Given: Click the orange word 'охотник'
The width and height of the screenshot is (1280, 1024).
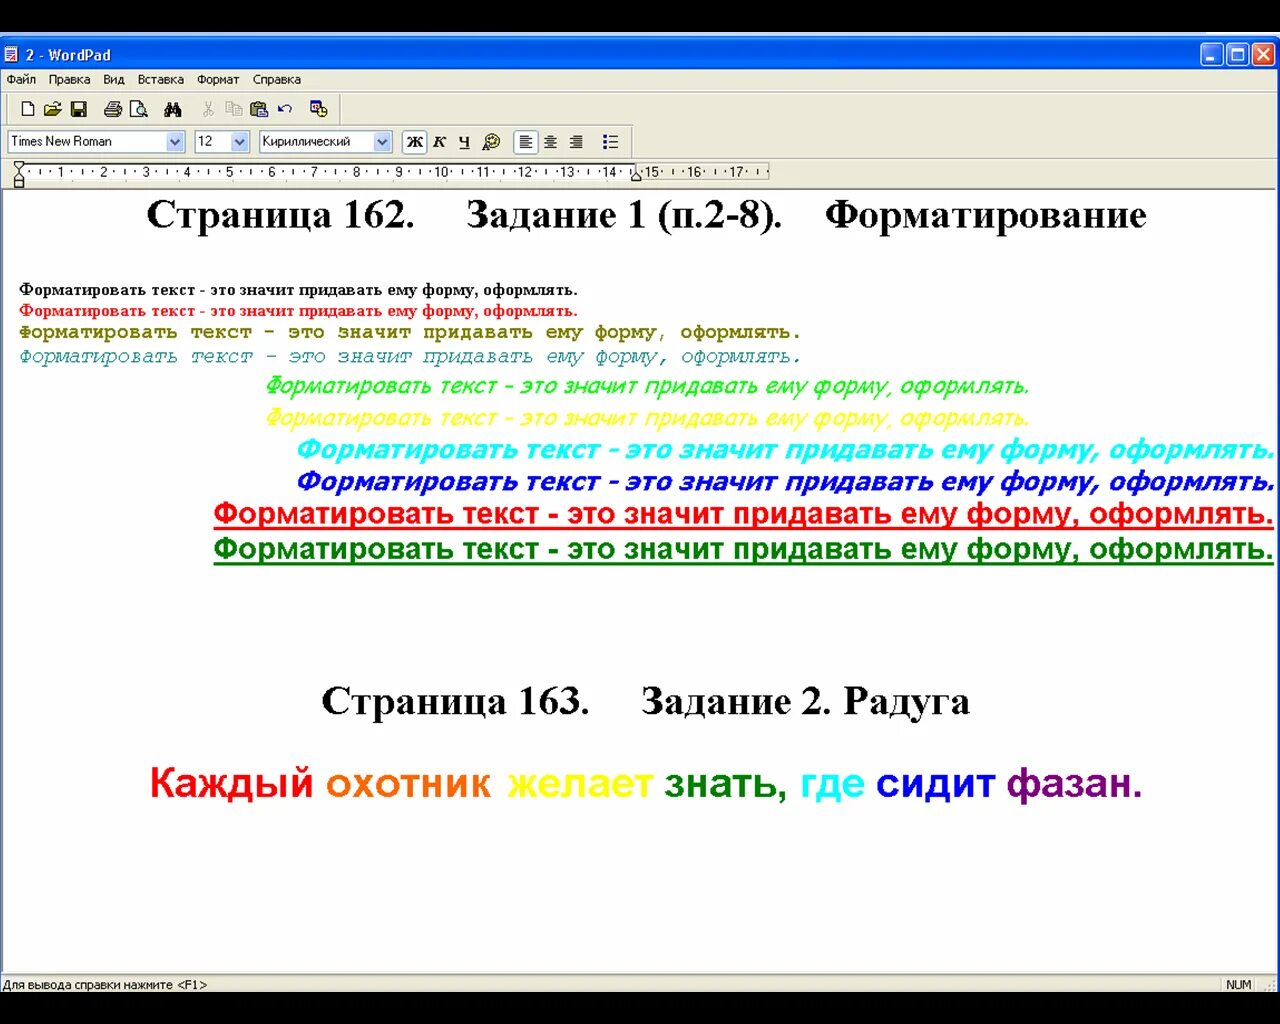Looking at the screenshot, I should point(408,783).
